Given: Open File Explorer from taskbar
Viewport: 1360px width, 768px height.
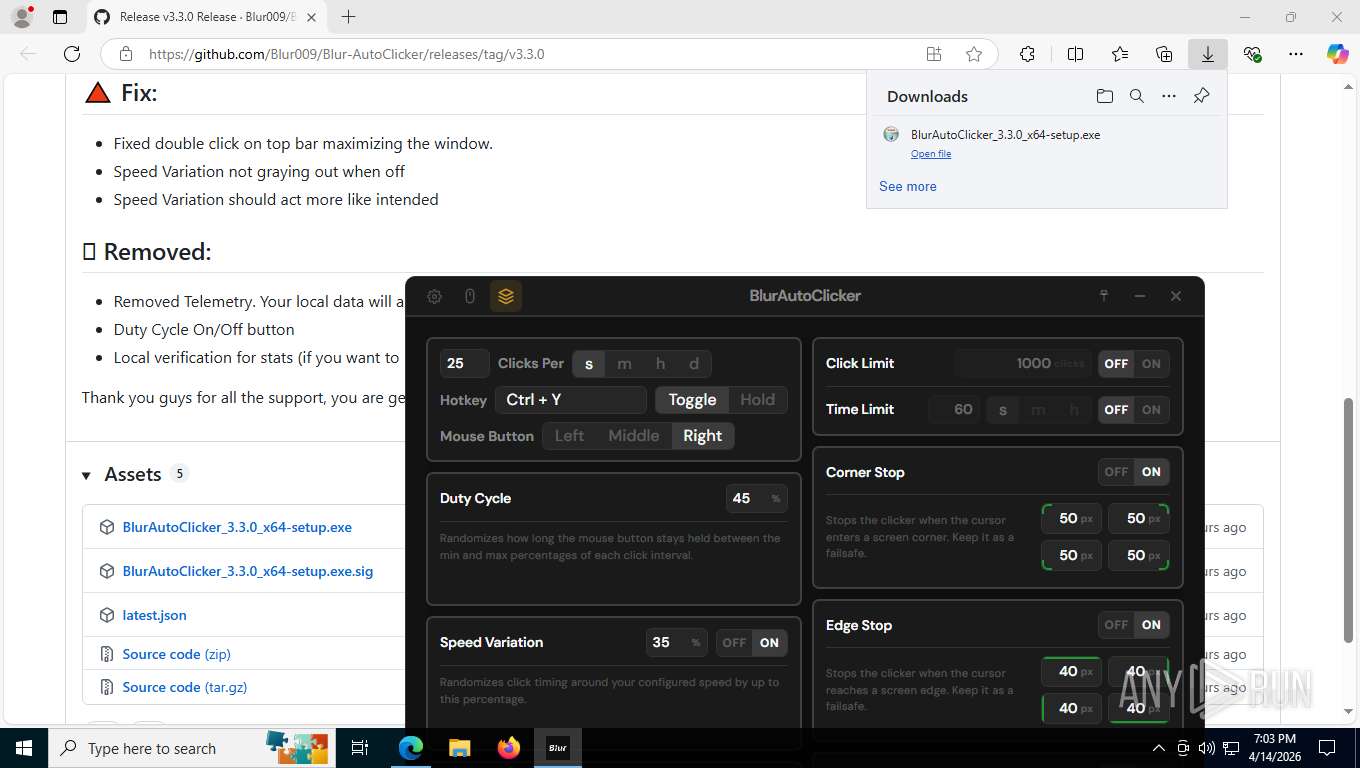Looking at the screenshot, I should (x=459, y=748).
